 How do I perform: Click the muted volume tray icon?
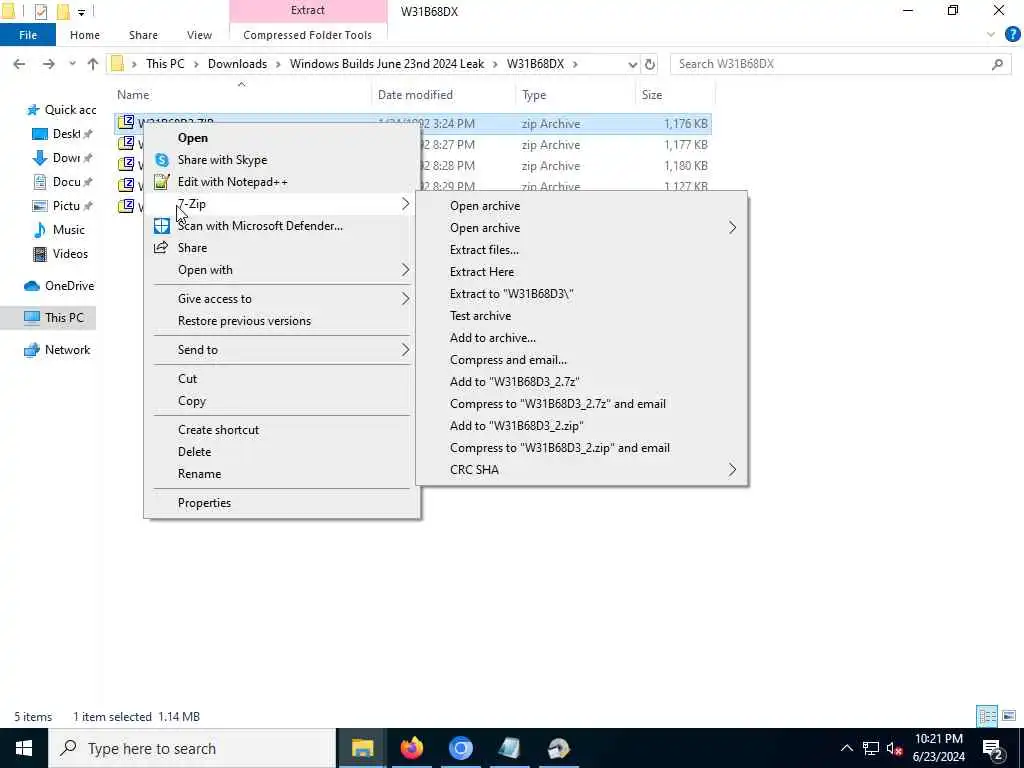[x=894, y=748]
